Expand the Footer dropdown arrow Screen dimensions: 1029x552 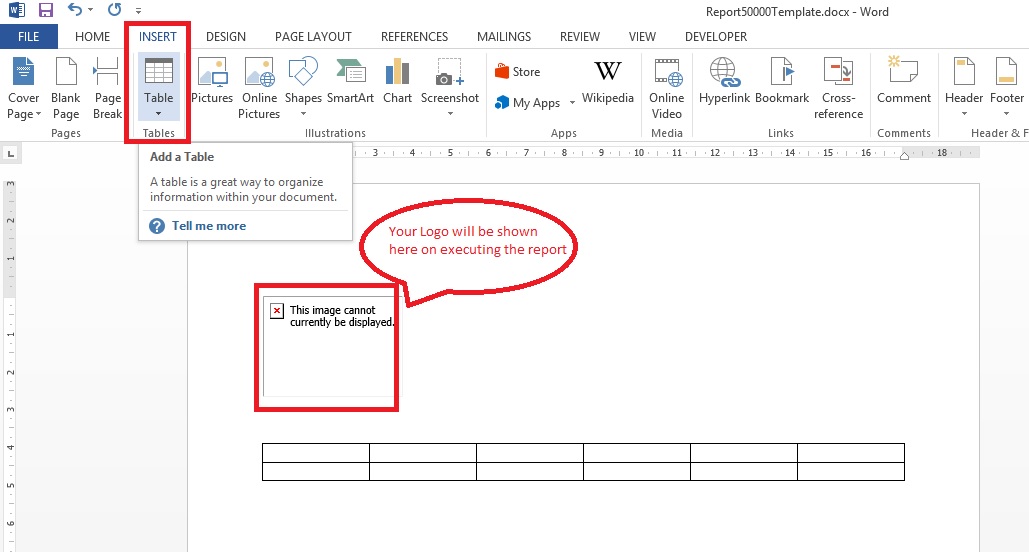tap(1007, 114)
